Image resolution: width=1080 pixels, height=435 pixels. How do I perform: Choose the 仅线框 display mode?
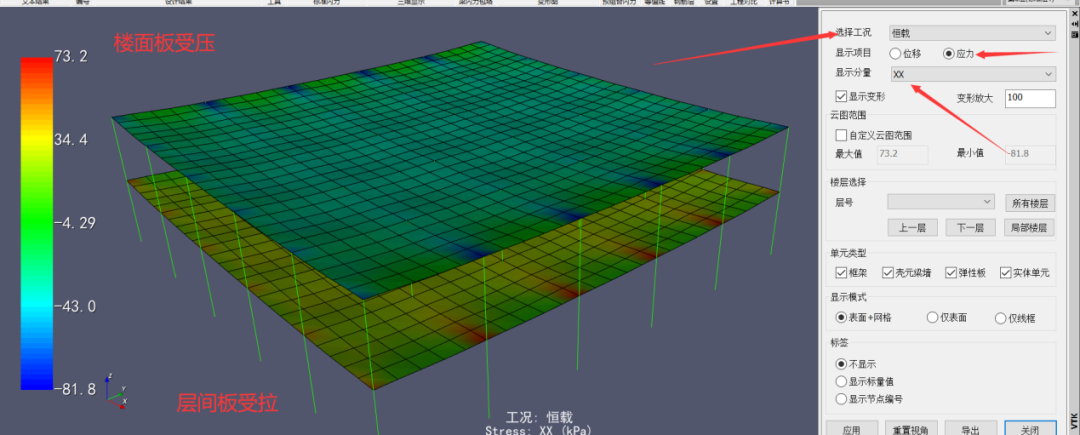coord(1001,318)
